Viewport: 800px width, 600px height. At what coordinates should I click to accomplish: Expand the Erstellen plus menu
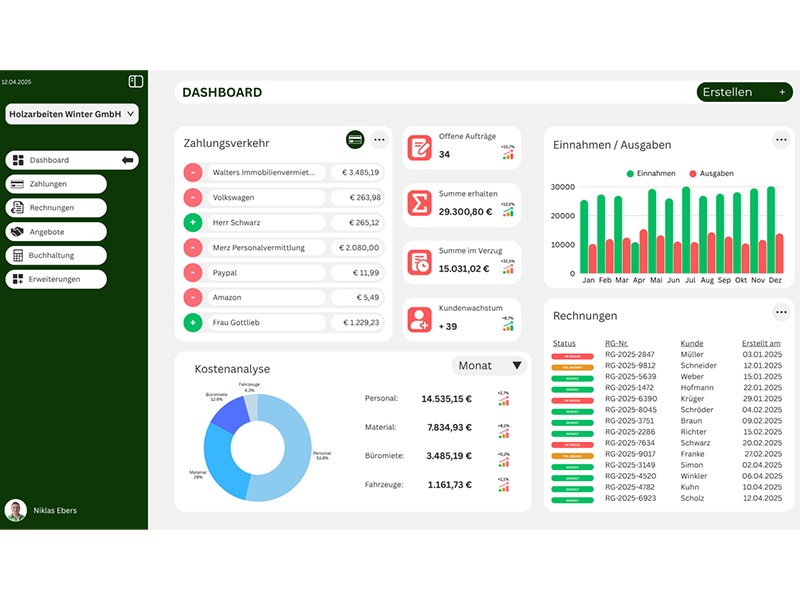pos(782,92)
